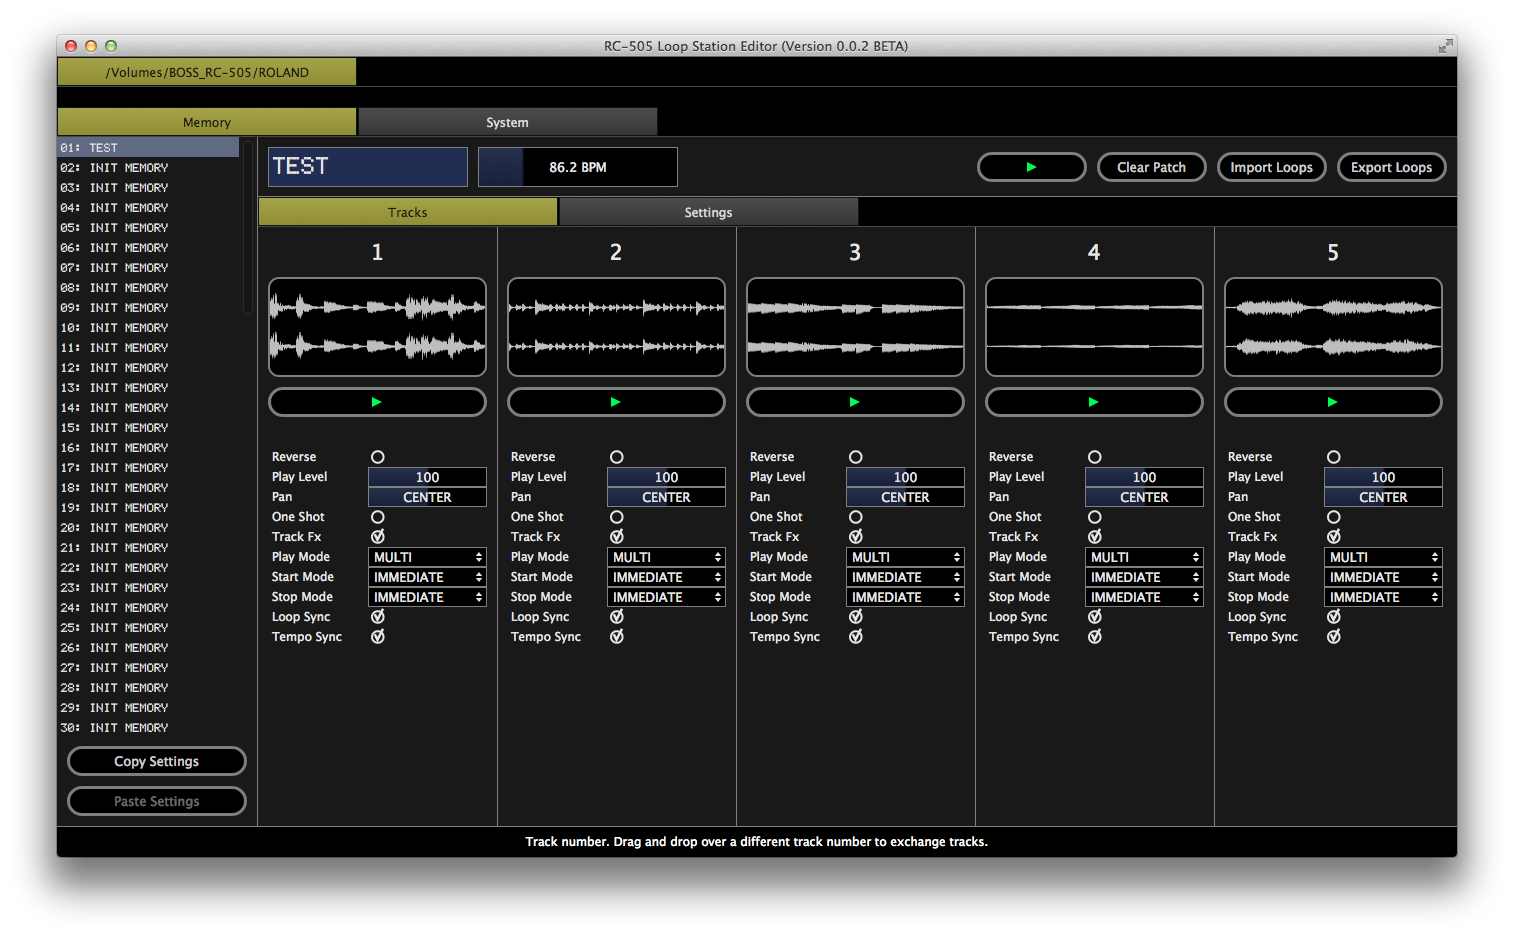Click the Copy Settings button
The width and height of the screenshot is (1514, 936).
pyautogui.click(x=157, y=761)
